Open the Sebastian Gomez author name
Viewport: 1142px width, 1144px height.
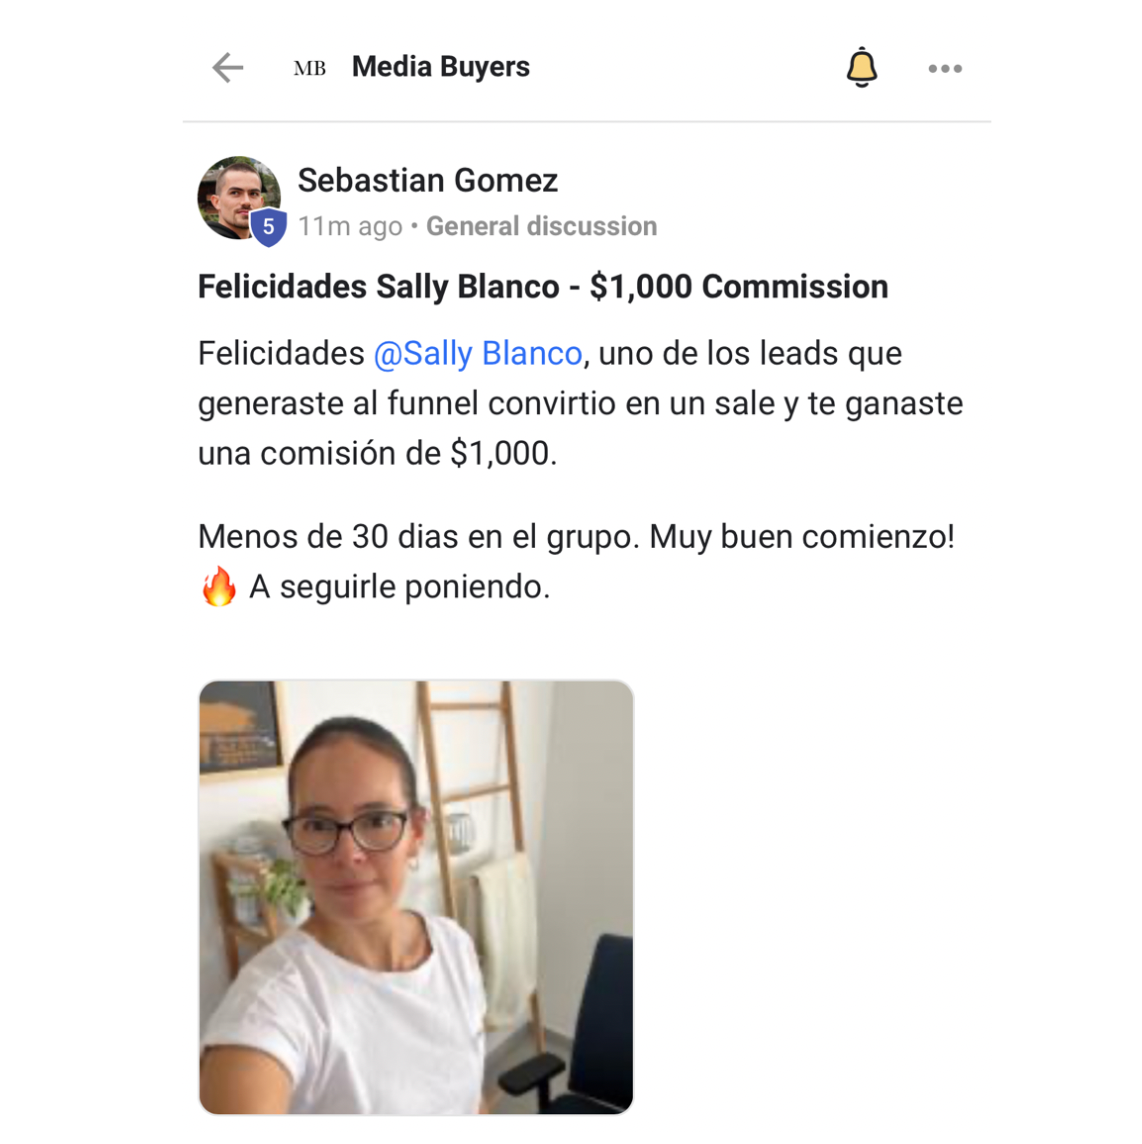tap(428, 180)
